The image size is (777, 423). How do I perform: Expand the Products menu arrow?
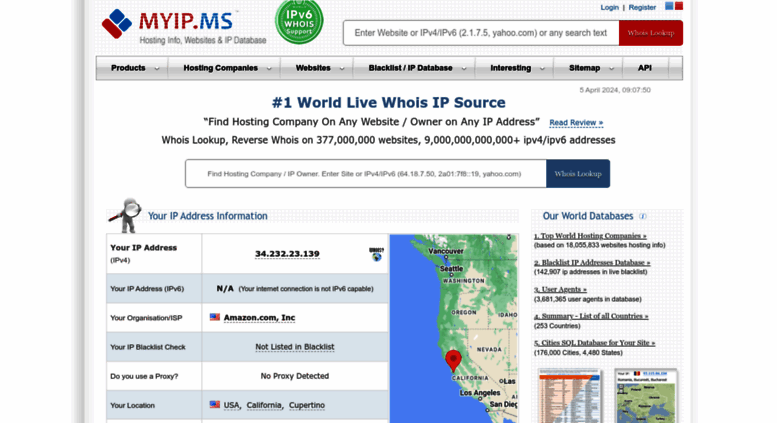[x=157, y=69]
